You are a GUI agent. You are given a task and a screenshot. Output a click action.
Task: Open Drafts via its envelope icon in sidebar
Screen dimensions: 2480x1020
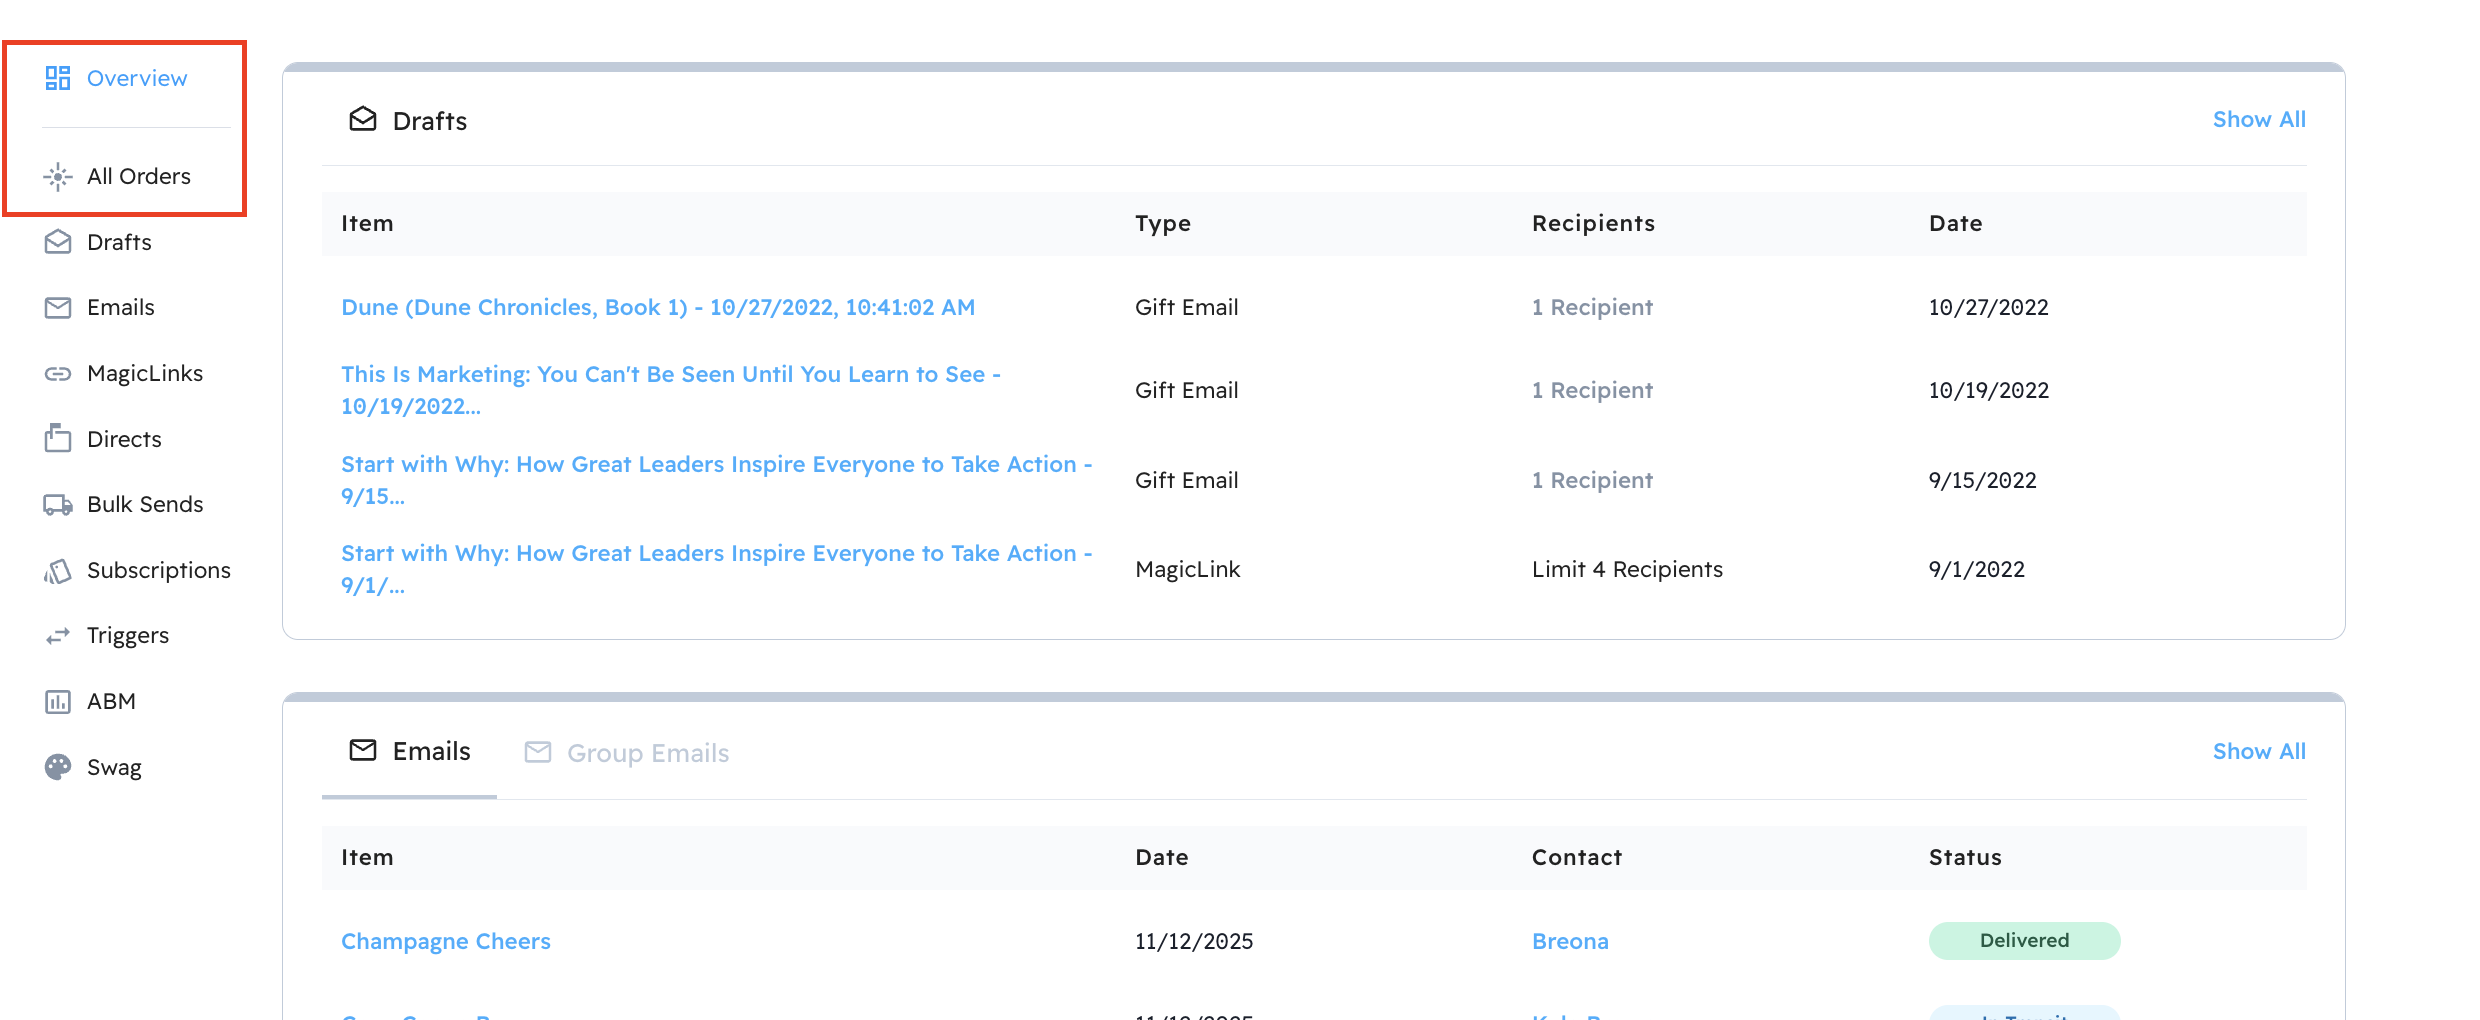point(58,242)
